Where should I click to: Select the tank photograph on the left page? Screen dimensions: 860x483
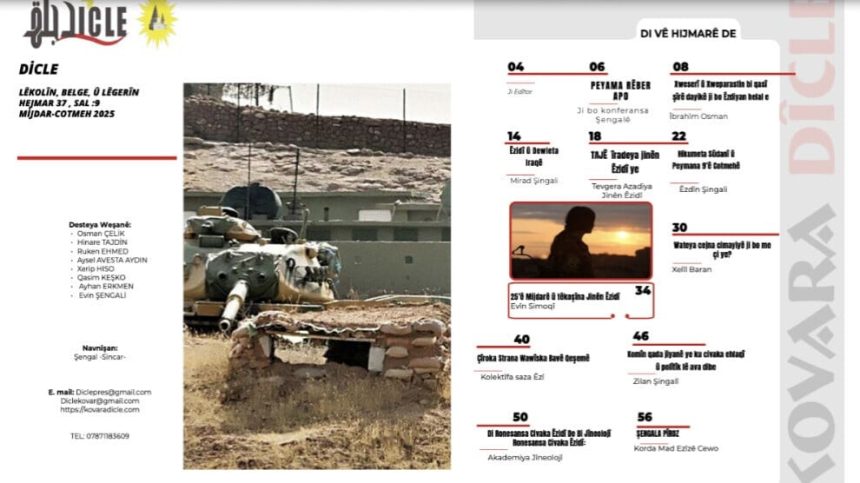click(316, 276)
